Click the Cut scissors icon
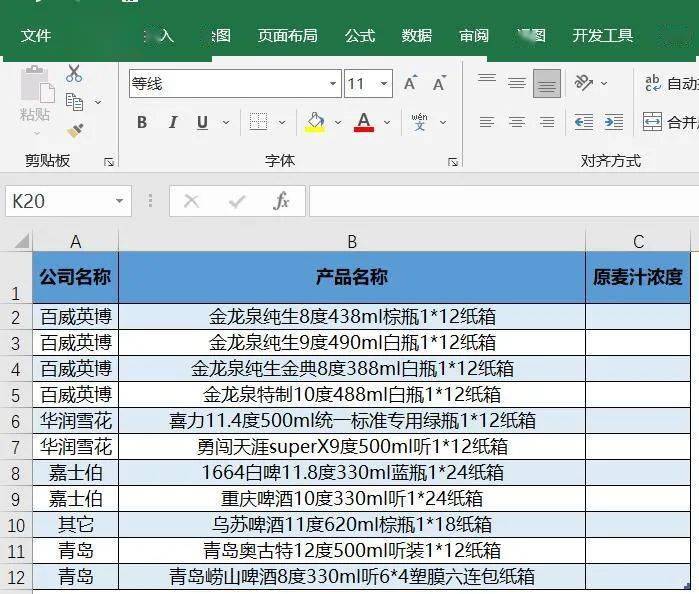 pos(74,74)
